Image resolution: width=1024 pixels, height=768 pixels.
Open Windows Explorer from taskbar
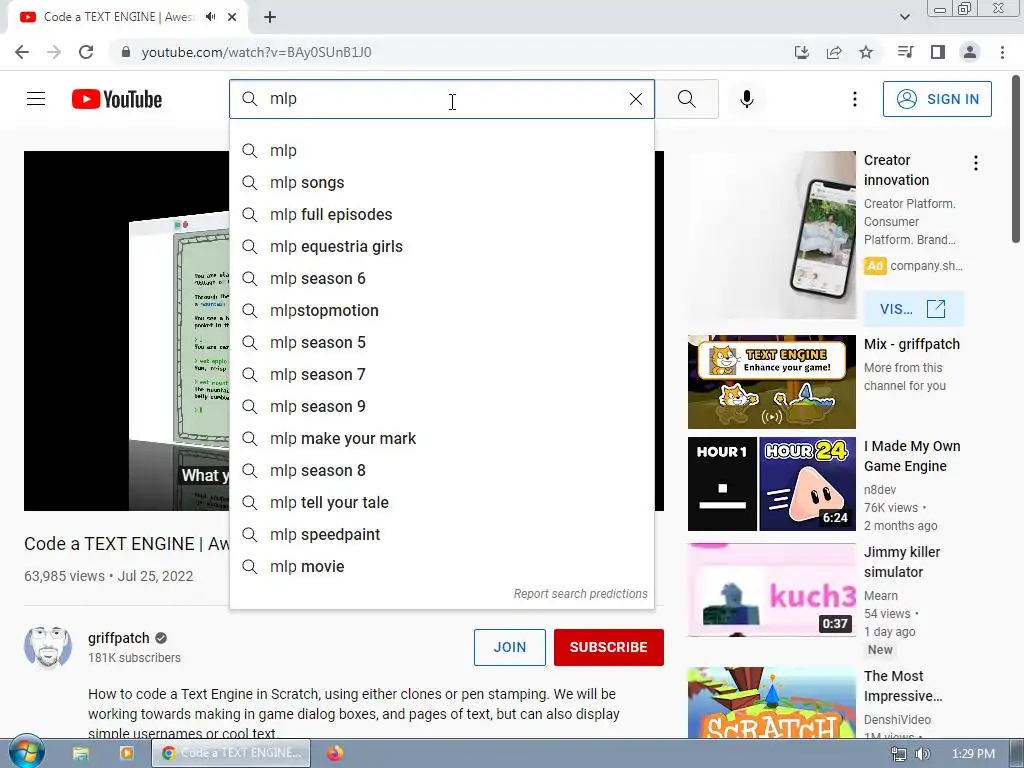pos(81,753)
